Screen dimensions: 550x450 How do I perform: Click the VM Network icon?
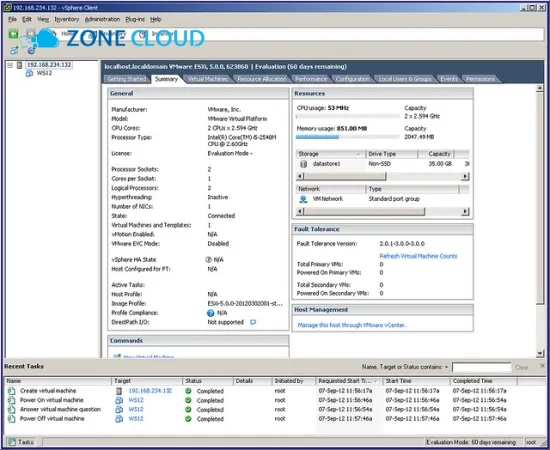coord(303,199)
